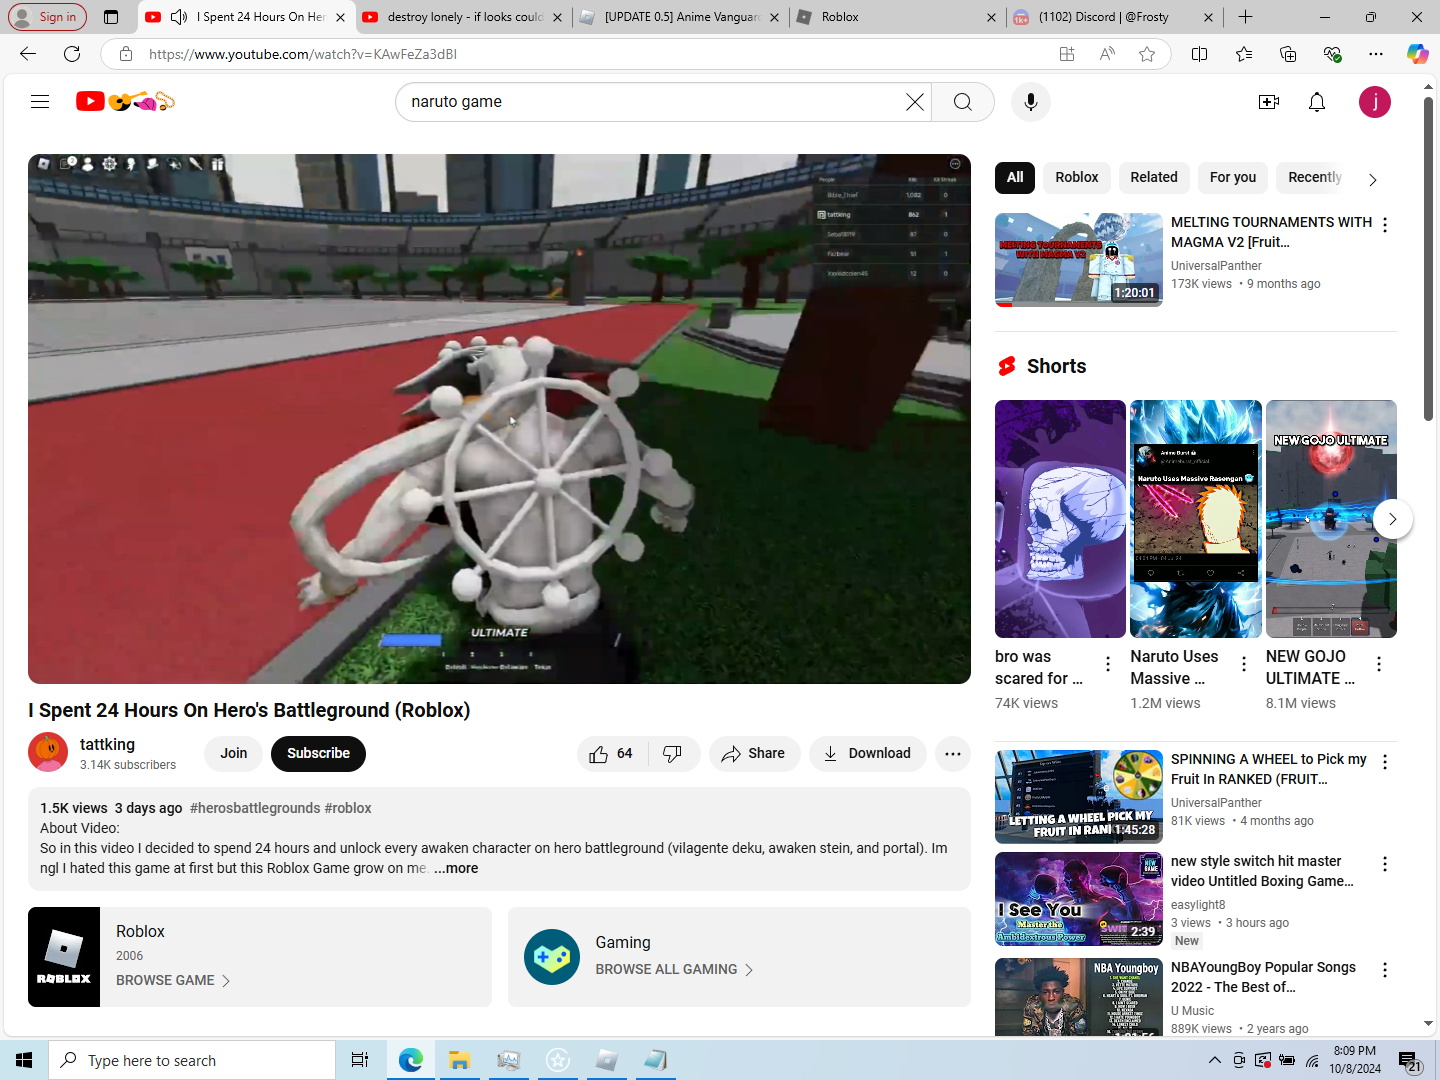
Task: Open I See You boxing video thumbnail
Action: (1079, 899)
